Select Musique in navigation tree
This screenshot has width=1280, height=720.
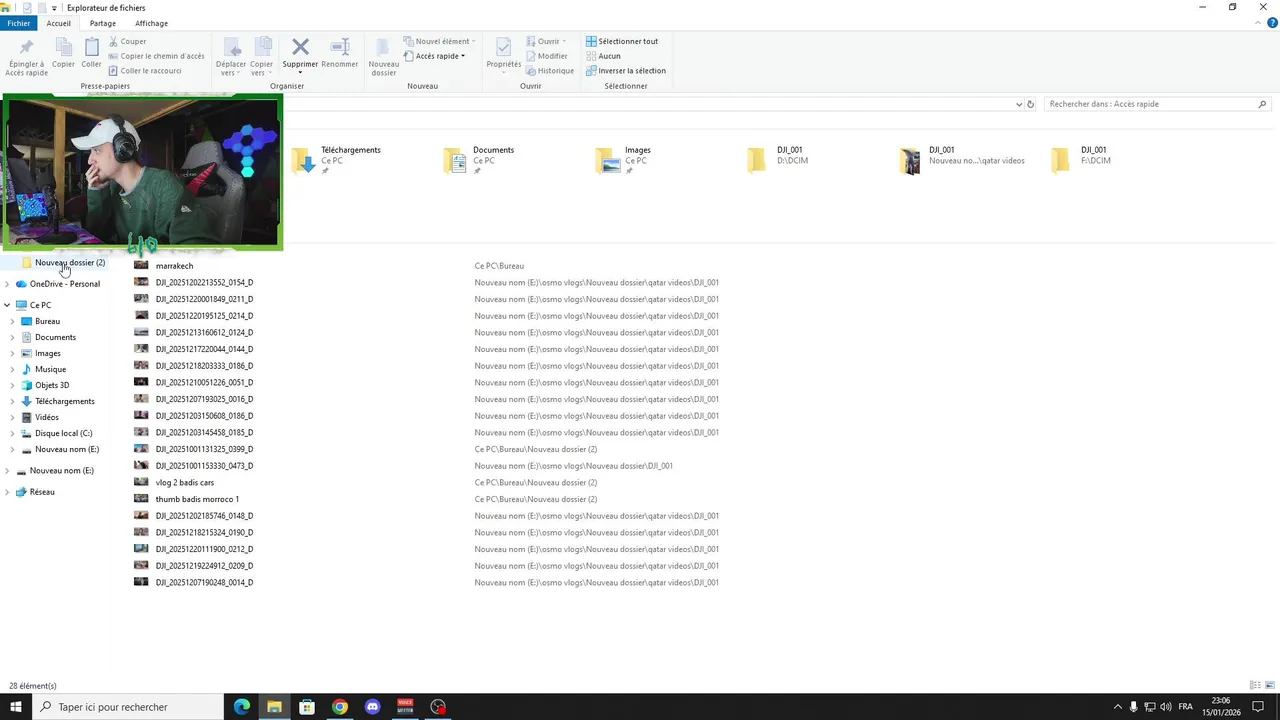click(x=50, y=369)
